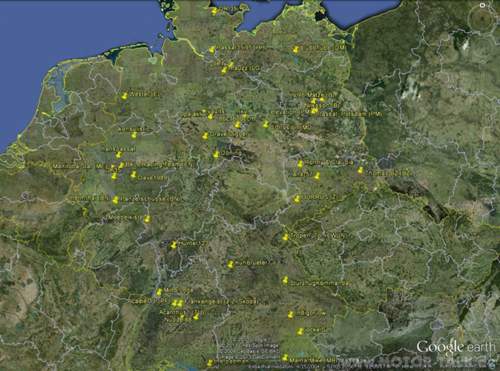Screen dimensions: 500x371
Task: Select the pushpin labeled DaveTuby
Action: click(x=134, y=175)
